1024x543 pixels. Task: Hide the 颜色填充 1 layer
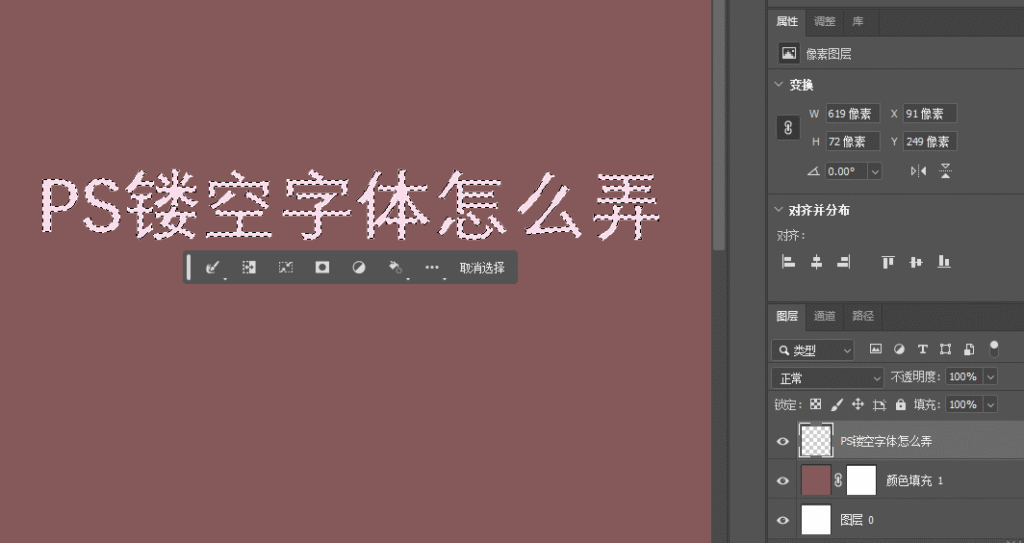782,481
